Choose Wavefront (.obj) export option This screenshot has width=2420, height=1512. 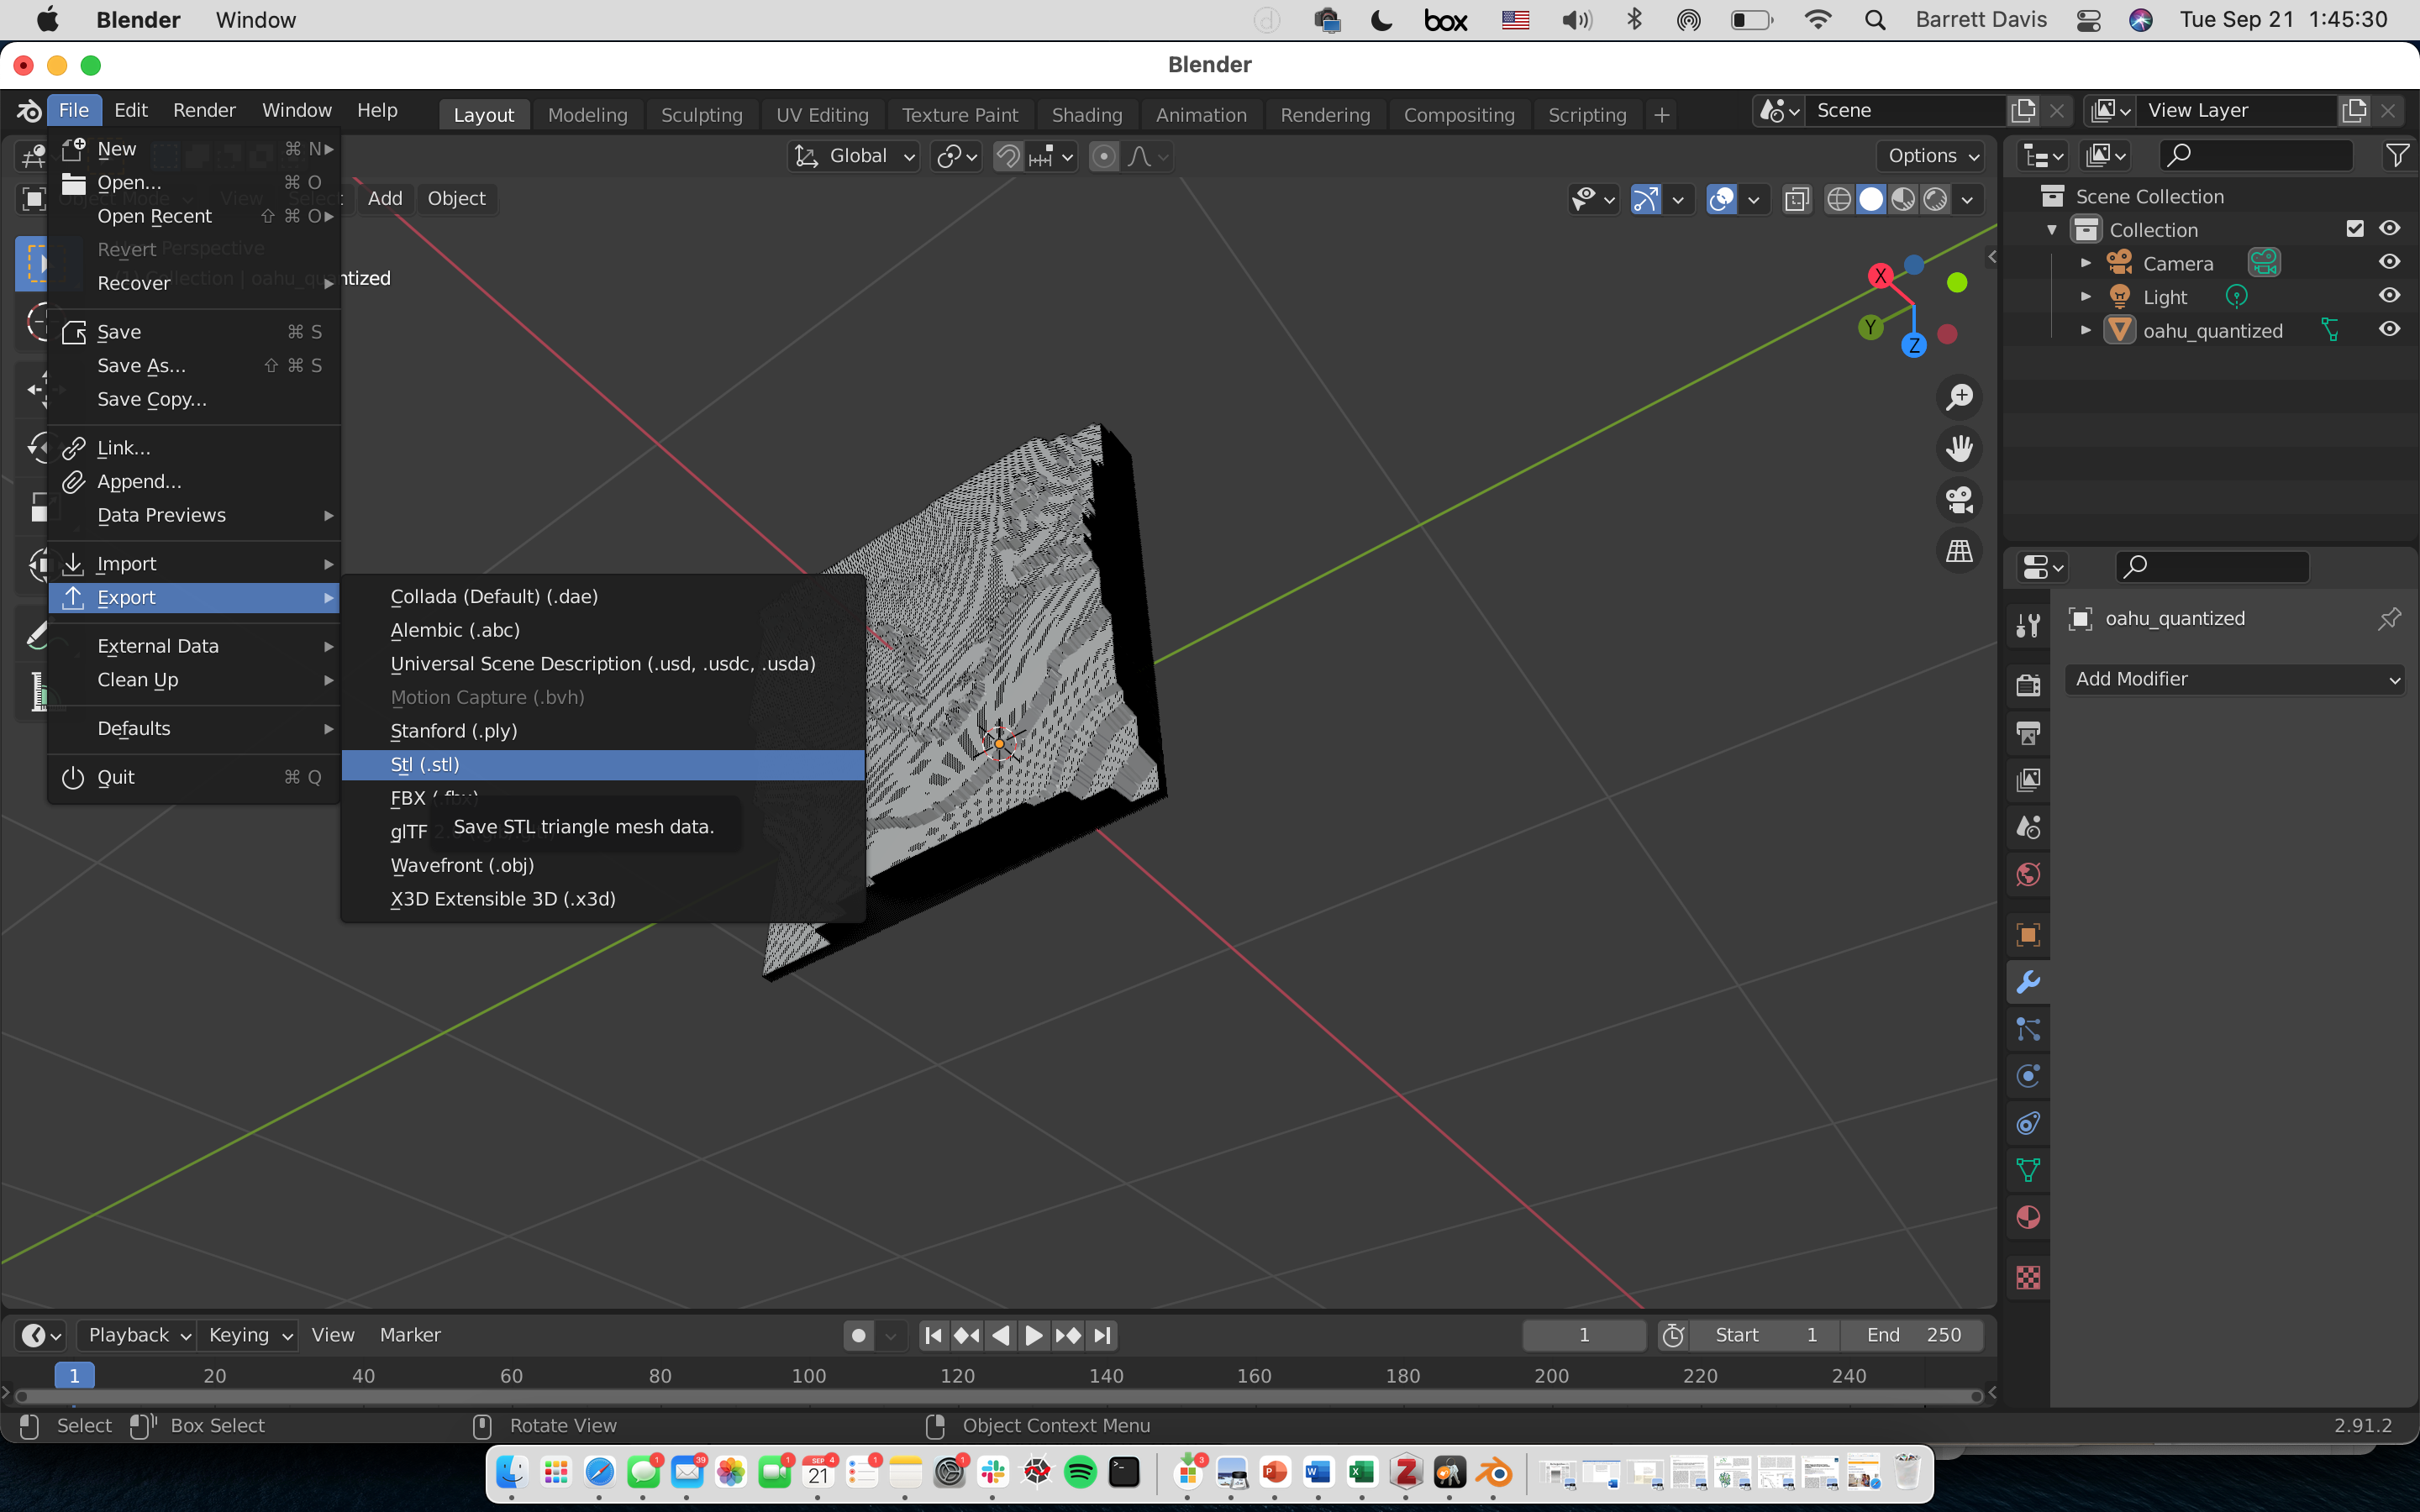[603, 865]
